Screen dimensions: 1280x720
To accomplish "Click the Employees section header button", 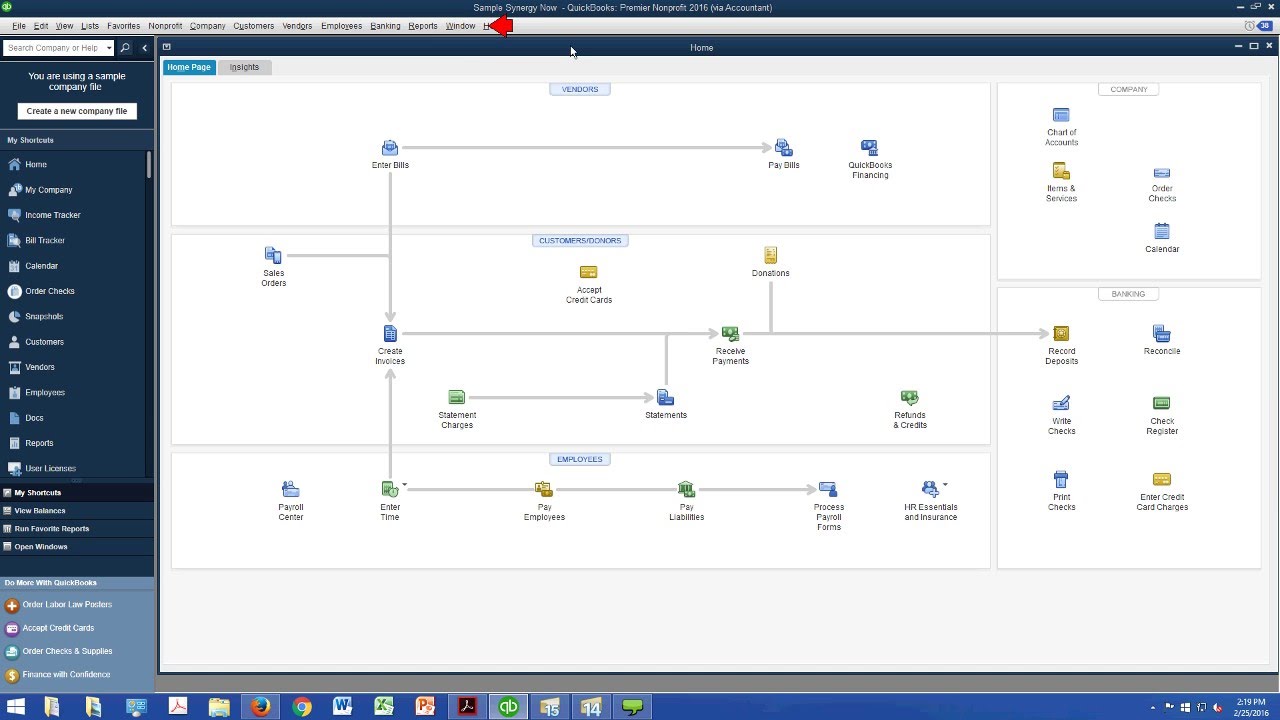I will pyautogui.click(x=580, y=459).
